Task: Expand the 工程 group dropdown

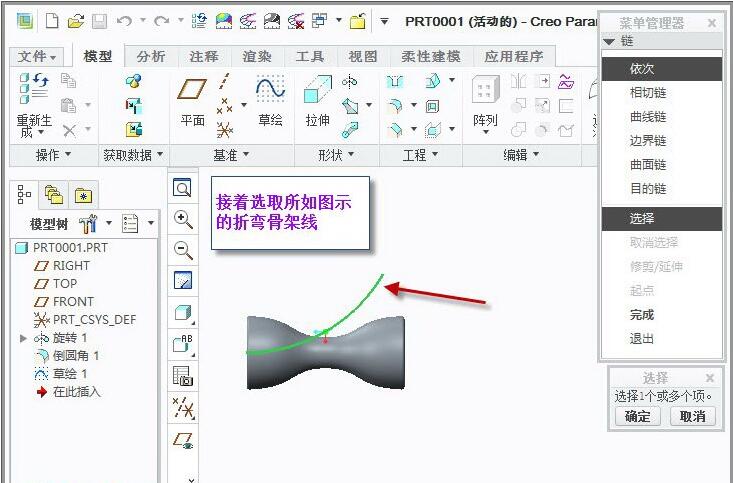Action: [420, 155]
